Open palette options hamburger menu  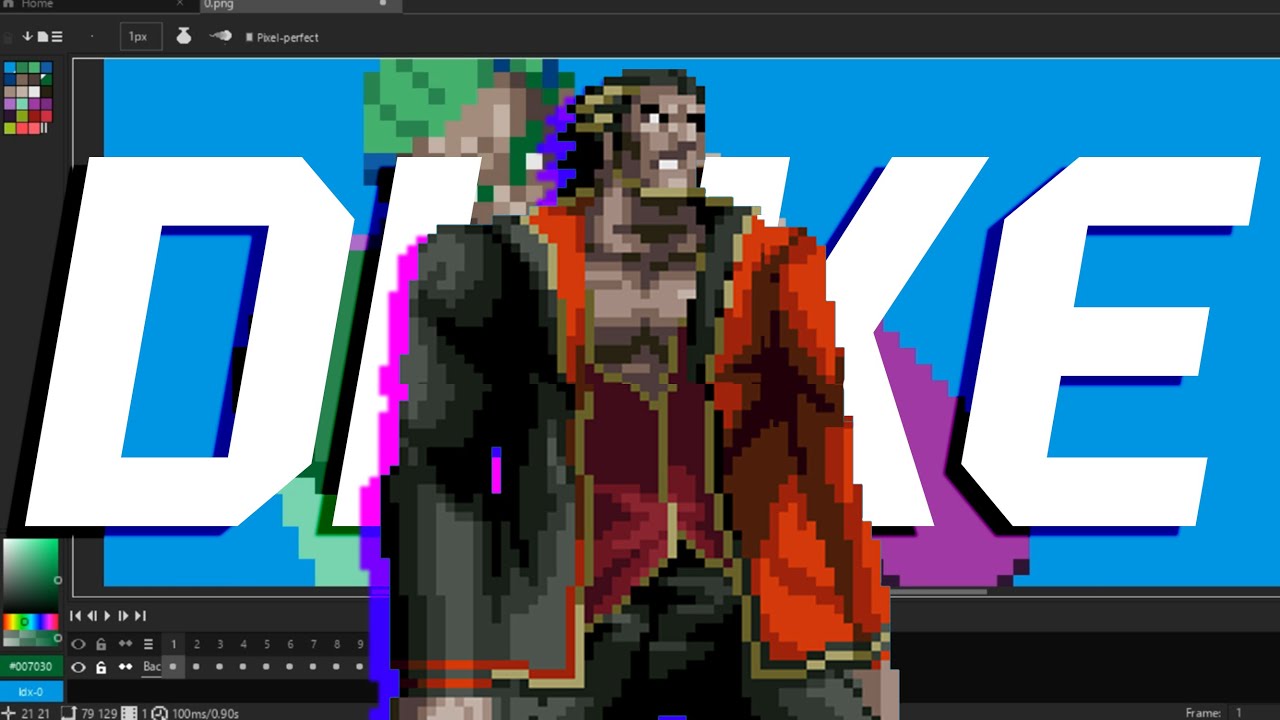57,37
